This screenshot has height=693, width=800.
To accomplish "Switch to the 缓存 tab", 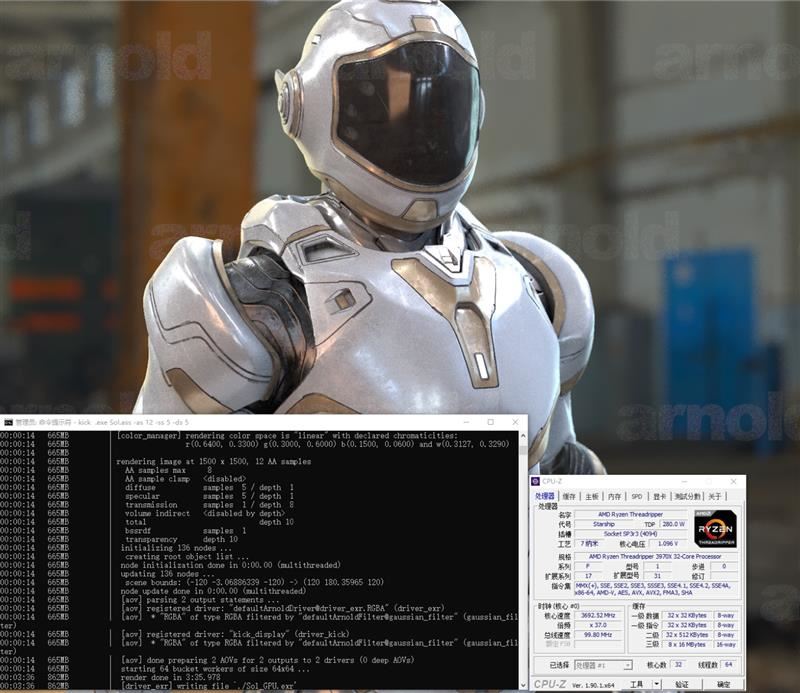I will 569,496.
